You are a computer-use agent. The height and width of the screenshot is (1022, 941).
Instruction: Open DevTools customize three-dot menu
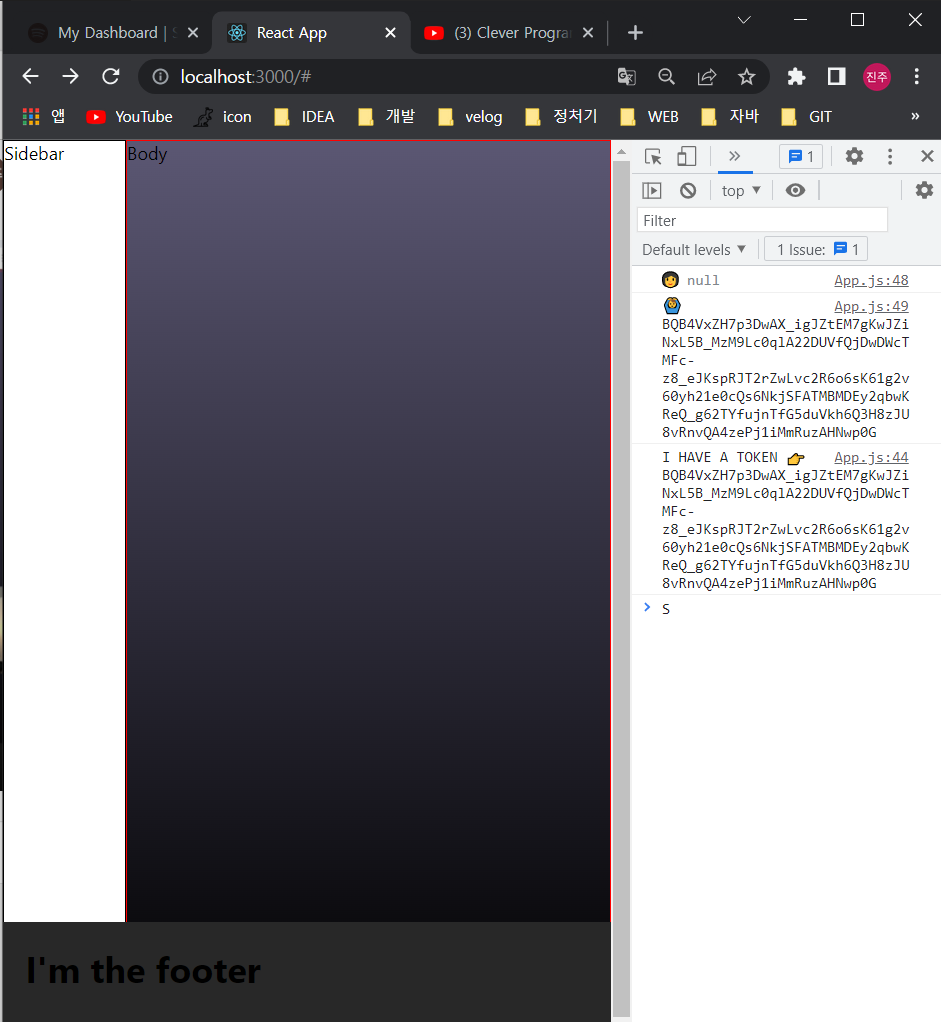[890, 156]
